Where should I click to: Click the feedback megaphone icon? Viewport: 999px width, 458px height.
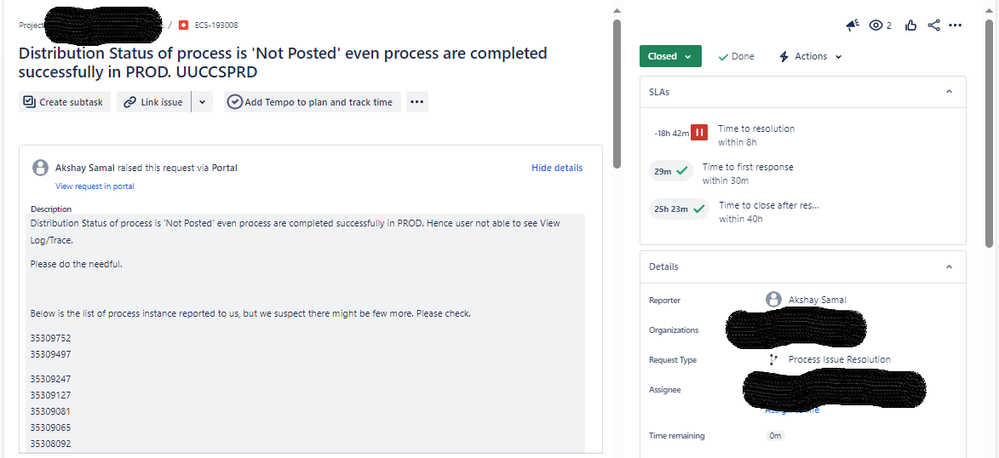852,25
